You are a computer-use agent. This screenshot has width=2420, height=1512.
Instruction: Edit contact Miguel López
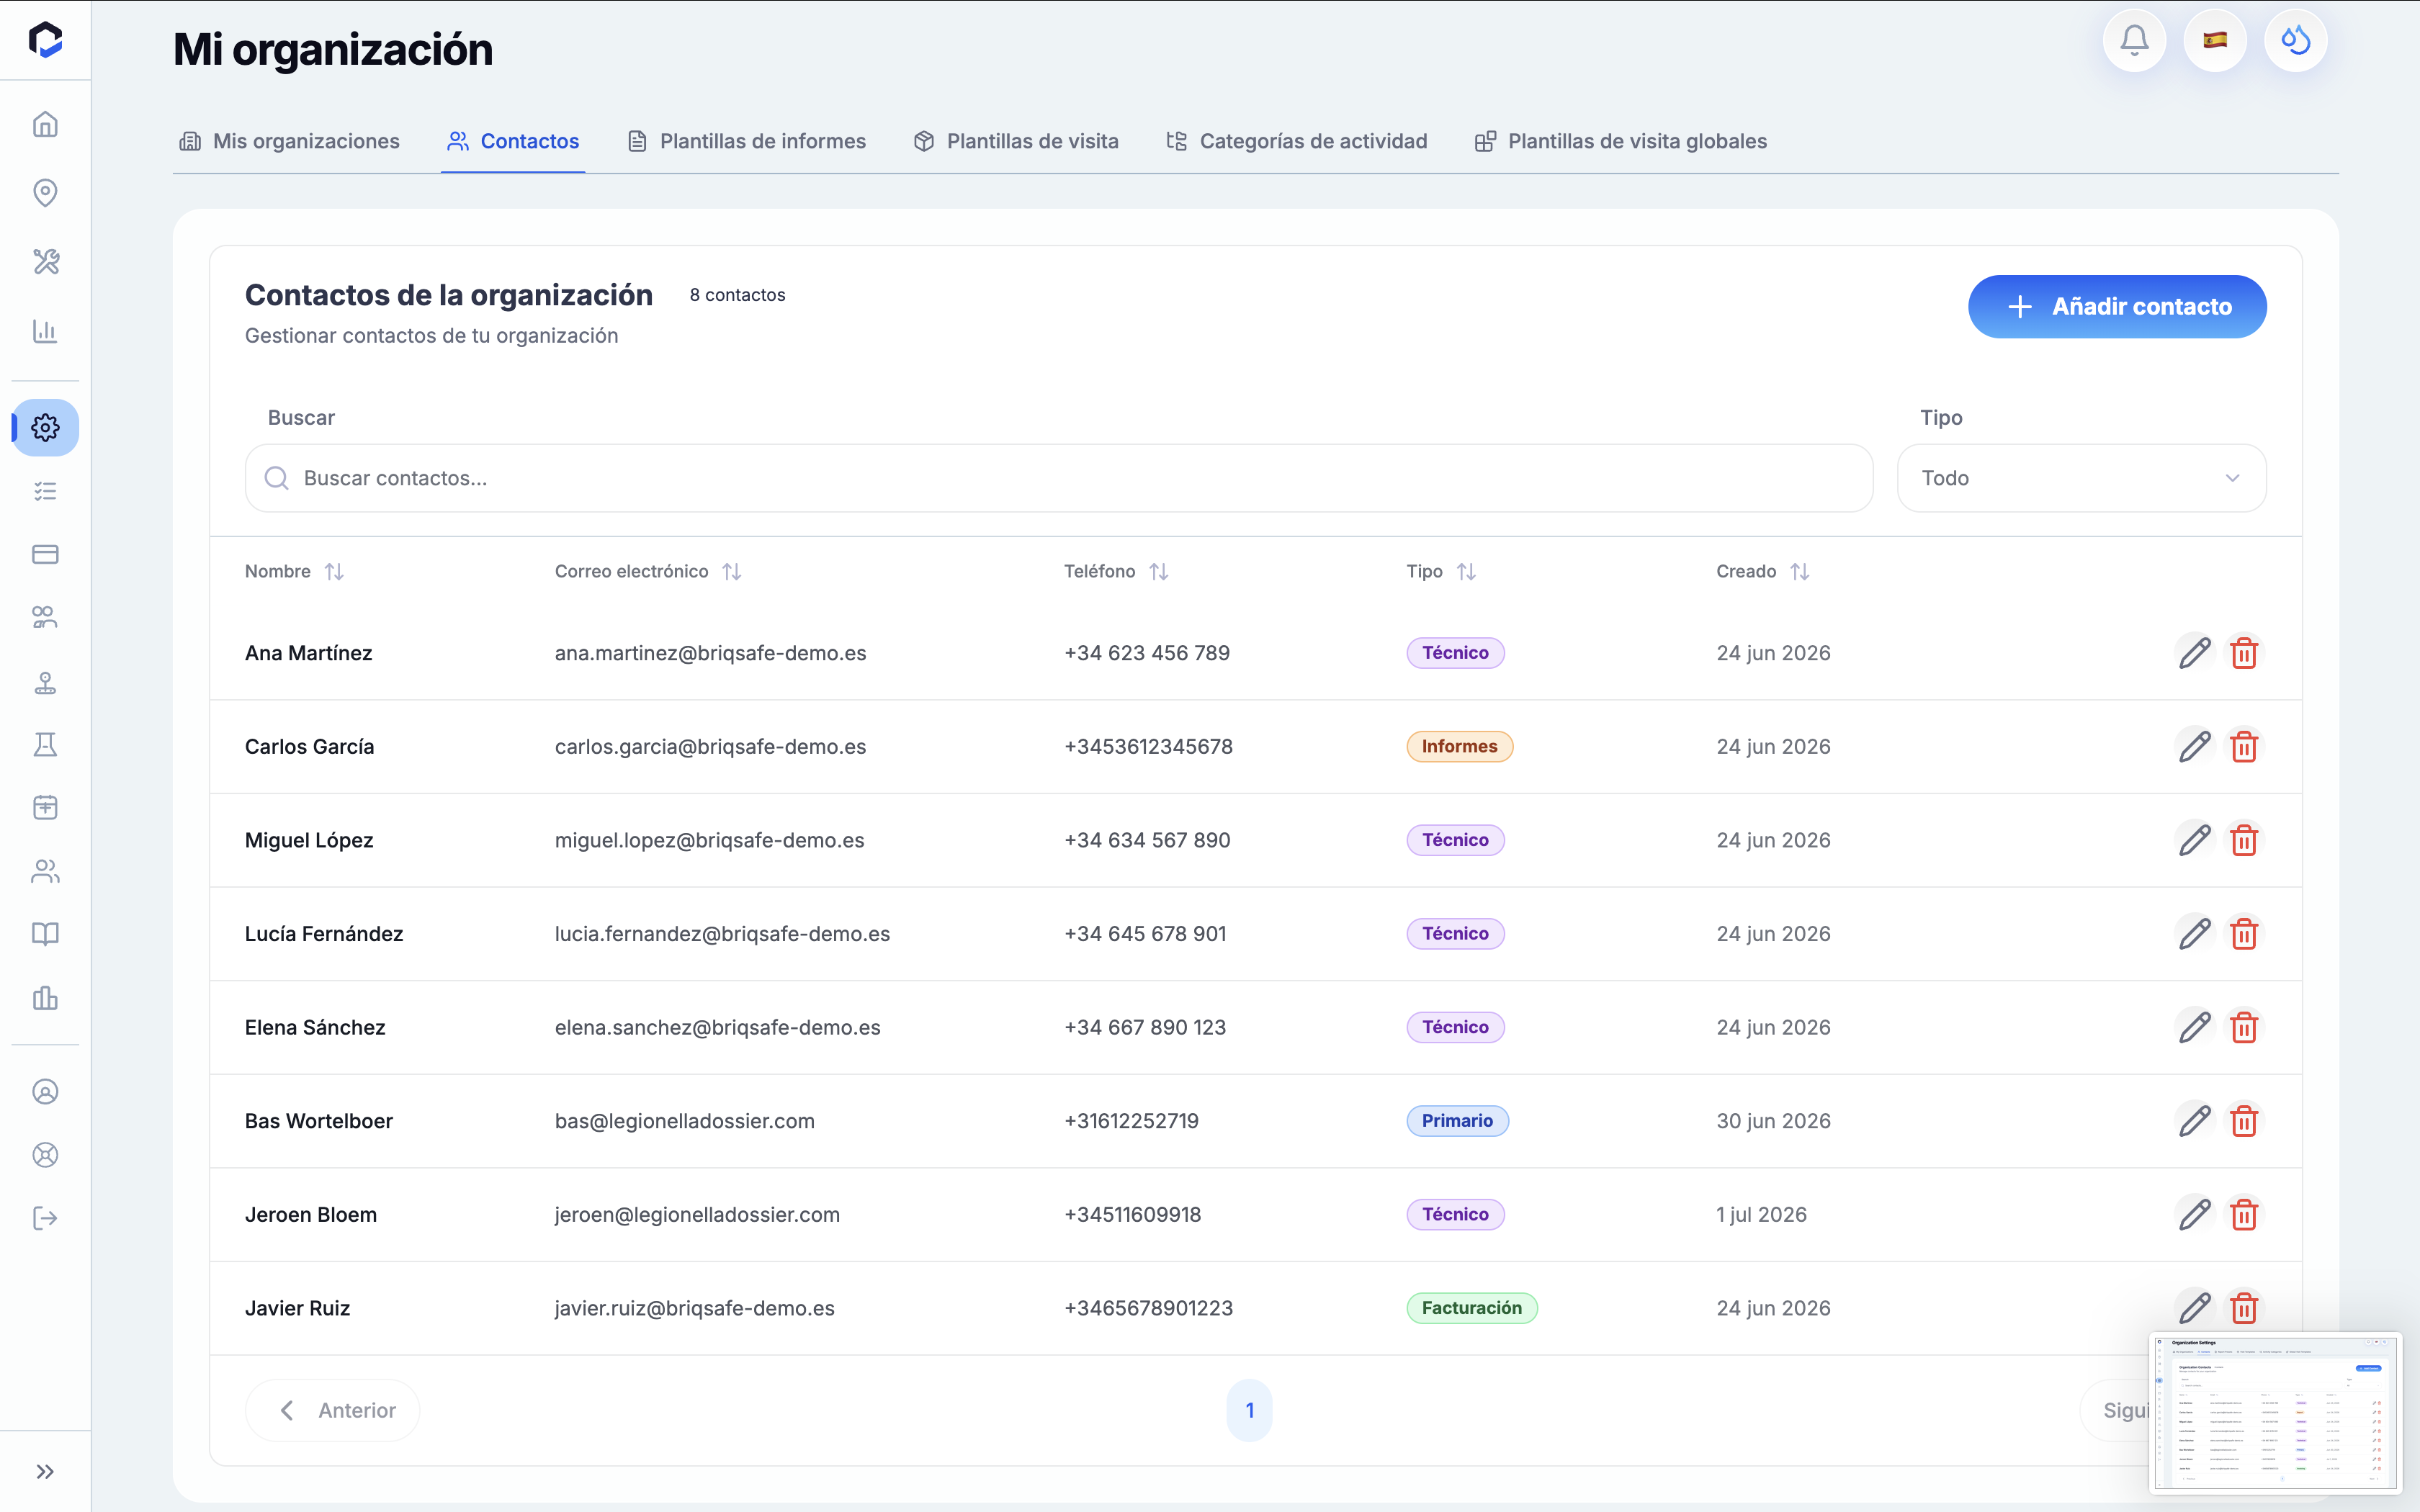(x=2194, y=840)
